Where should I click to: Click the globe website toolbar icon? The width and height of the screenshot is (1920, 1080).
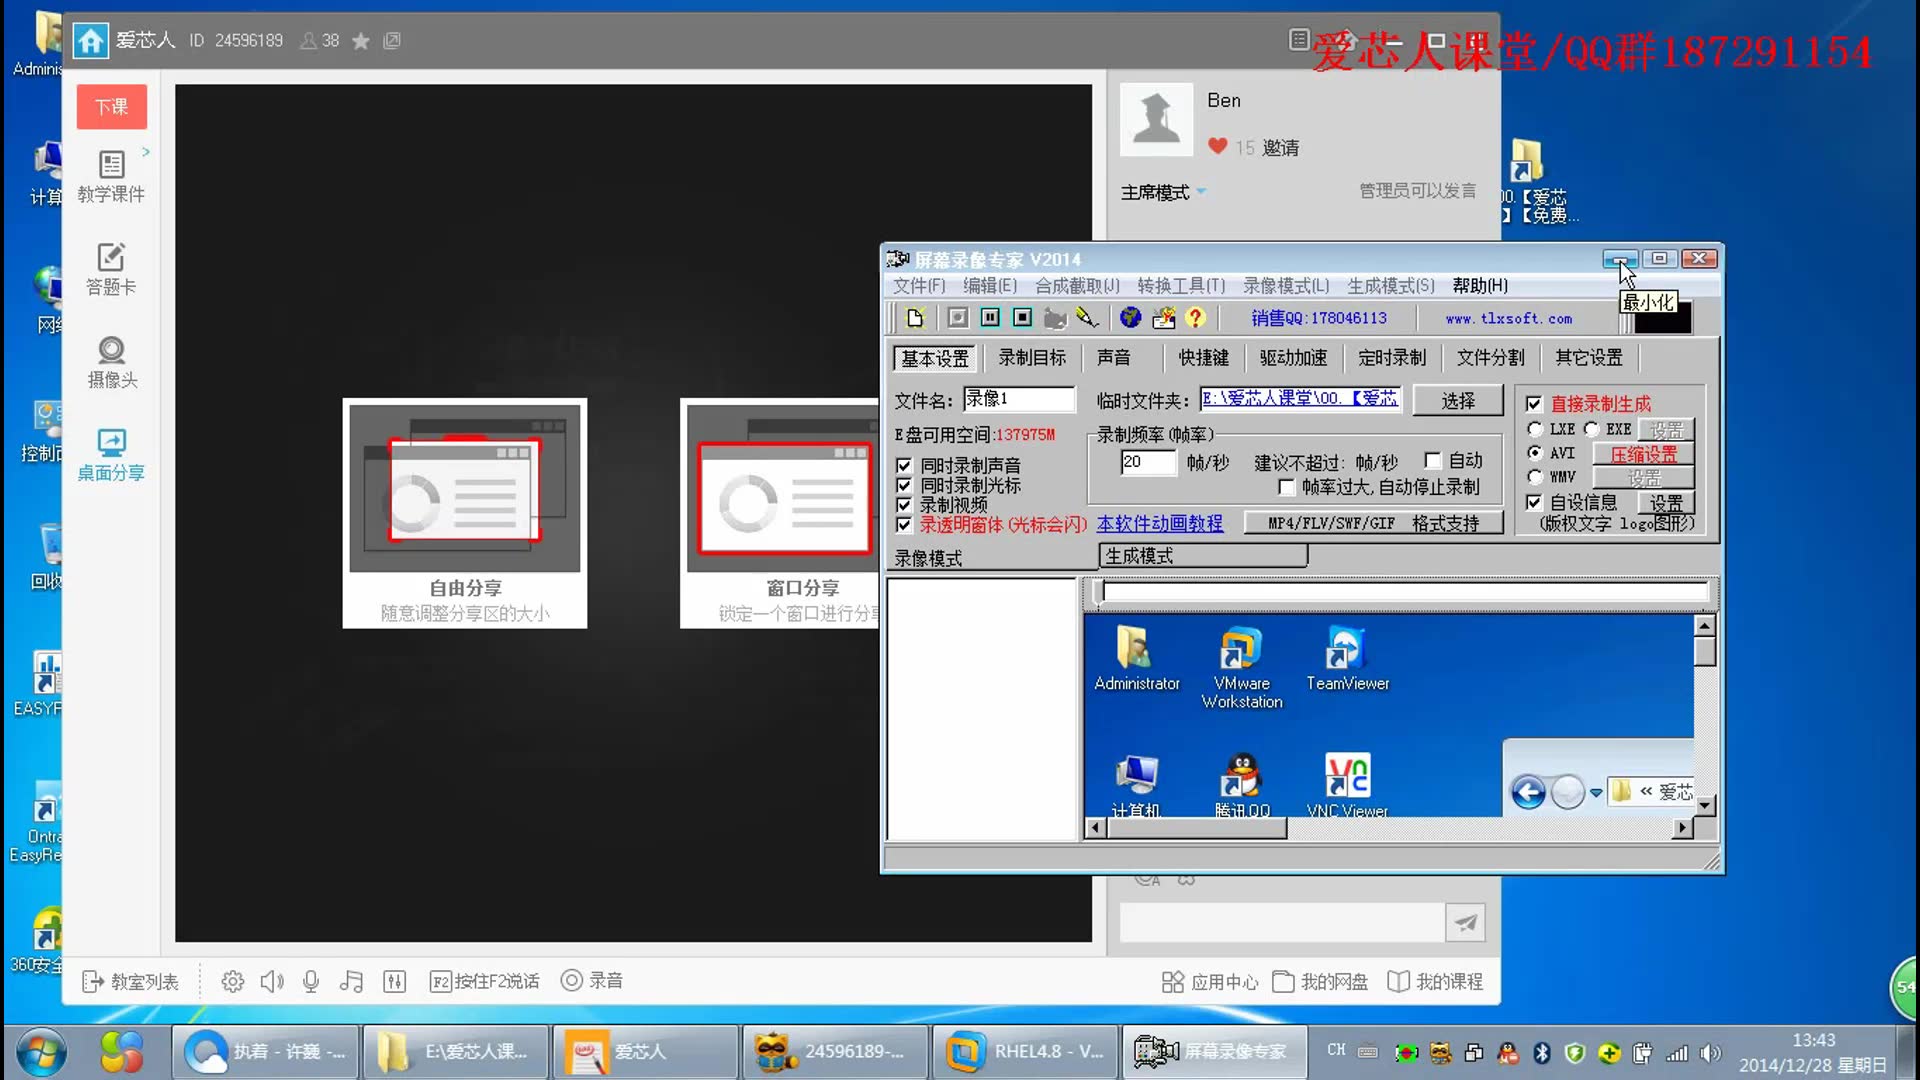click(x=1130, y=318)
